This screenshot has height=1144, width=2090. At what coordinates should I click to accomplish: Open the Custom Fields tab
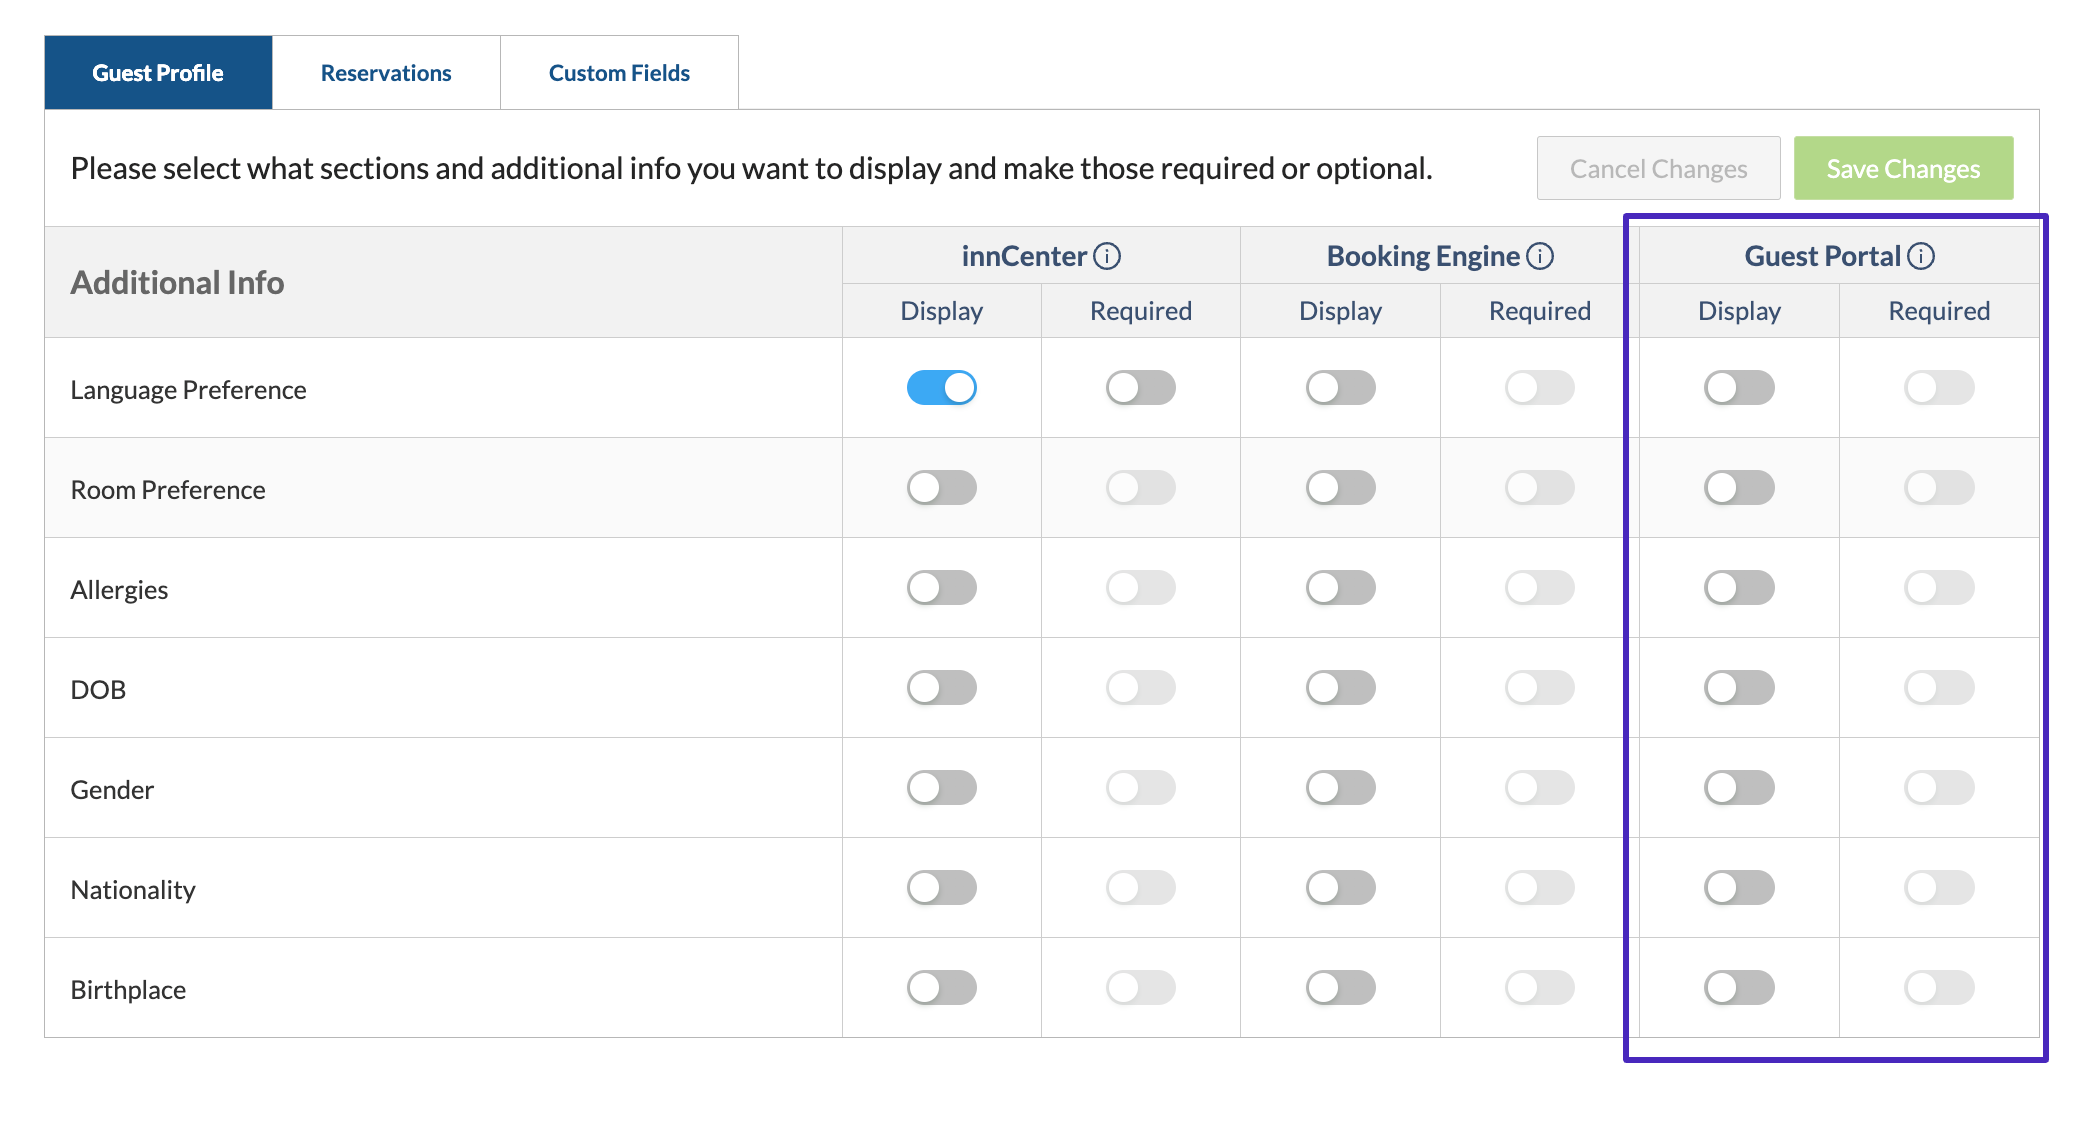(x=619, y=73)
